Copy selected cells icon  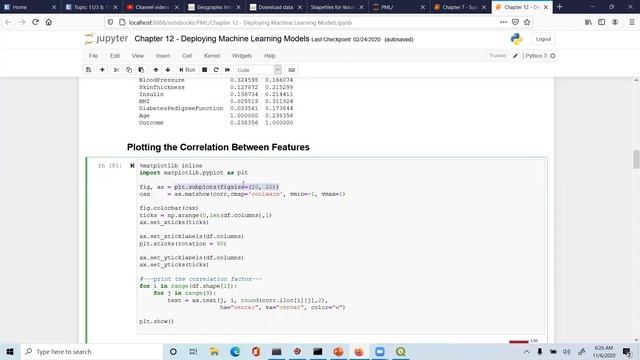(129, 70)
